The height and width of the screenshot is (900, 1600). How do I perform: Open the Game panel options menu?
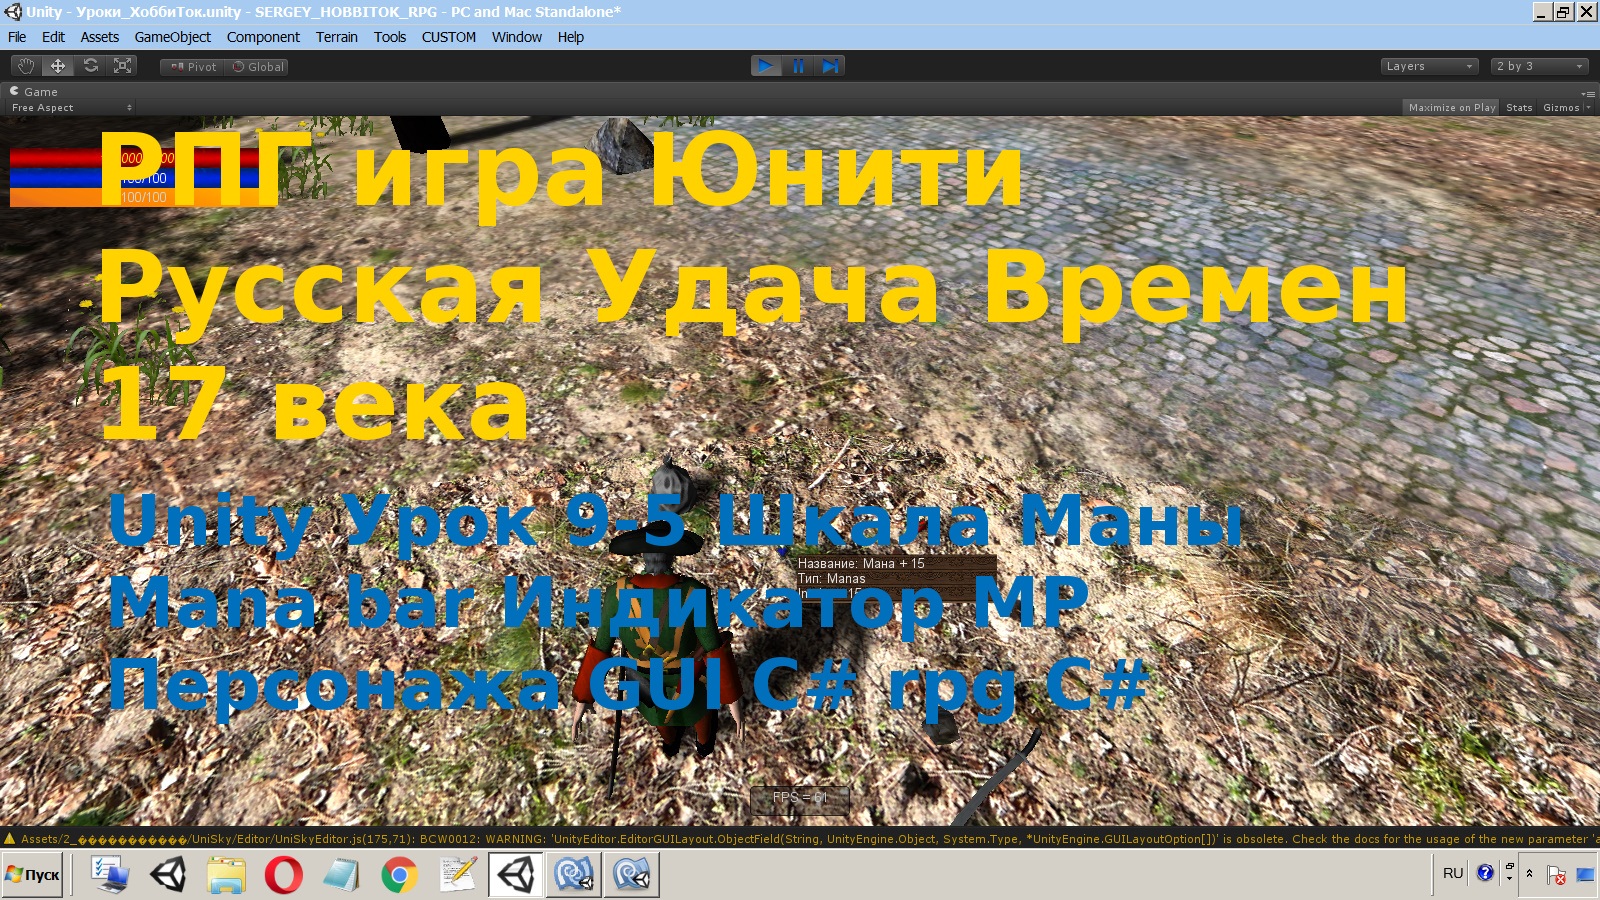(x=1588, y=93)
